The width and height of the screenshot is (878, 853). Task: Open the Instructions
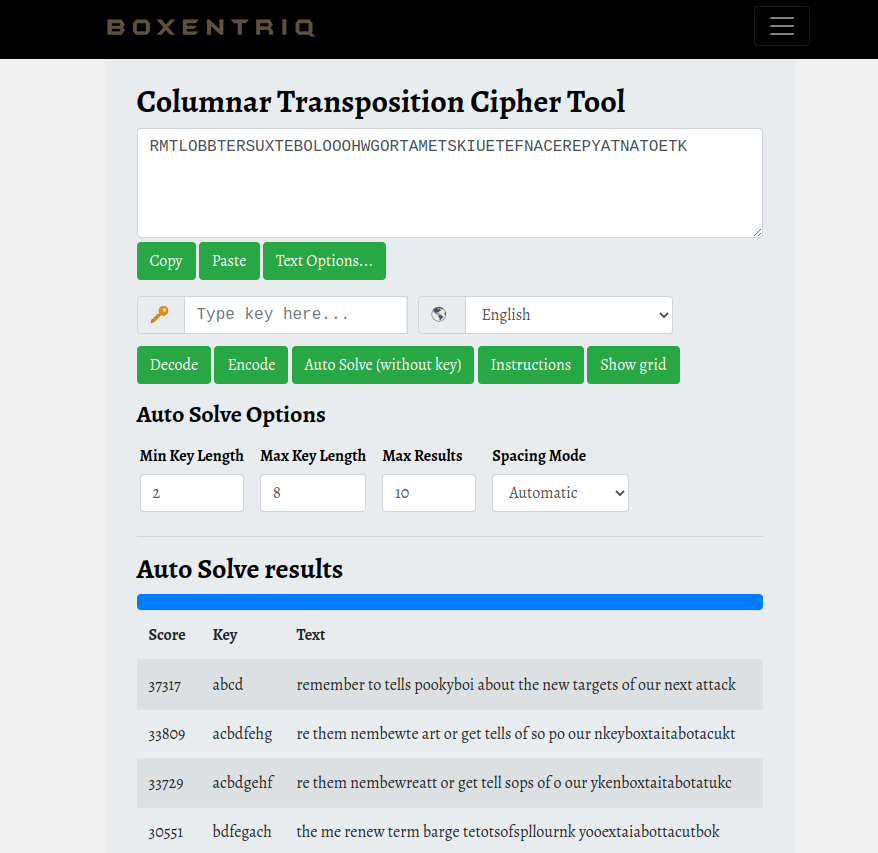coord(531,365)
